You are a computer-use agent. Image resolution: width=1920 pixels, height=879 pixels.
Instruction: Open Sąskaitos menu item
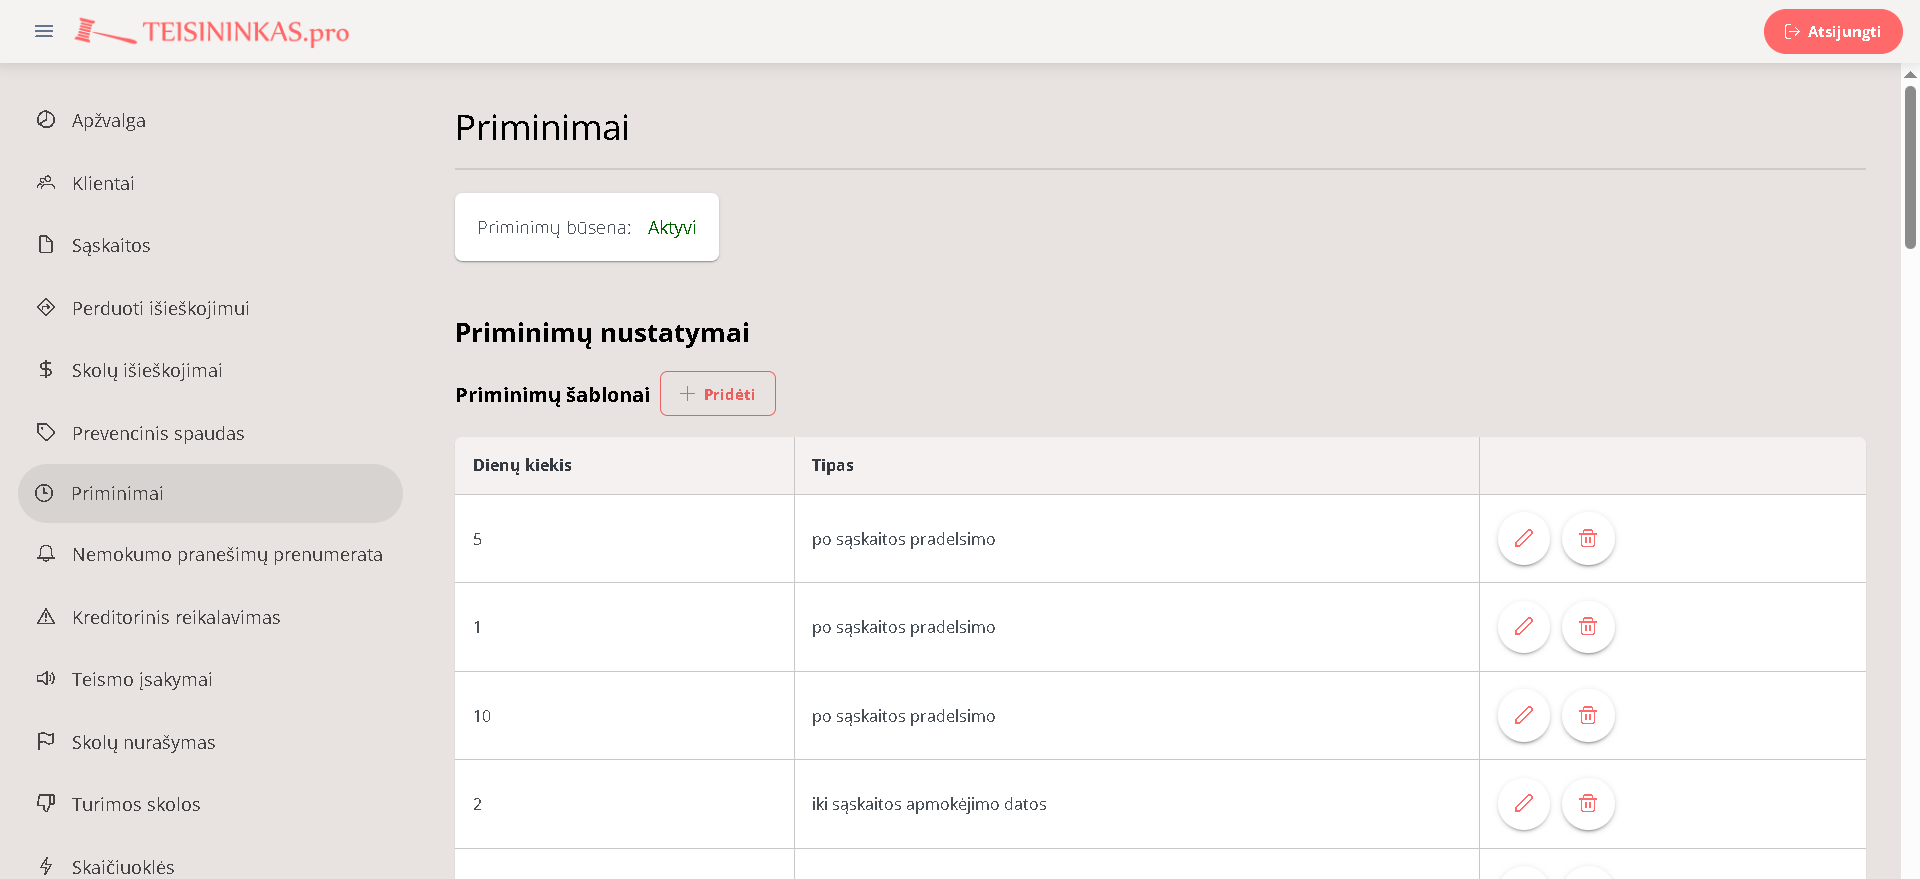(x=111, y=246)
